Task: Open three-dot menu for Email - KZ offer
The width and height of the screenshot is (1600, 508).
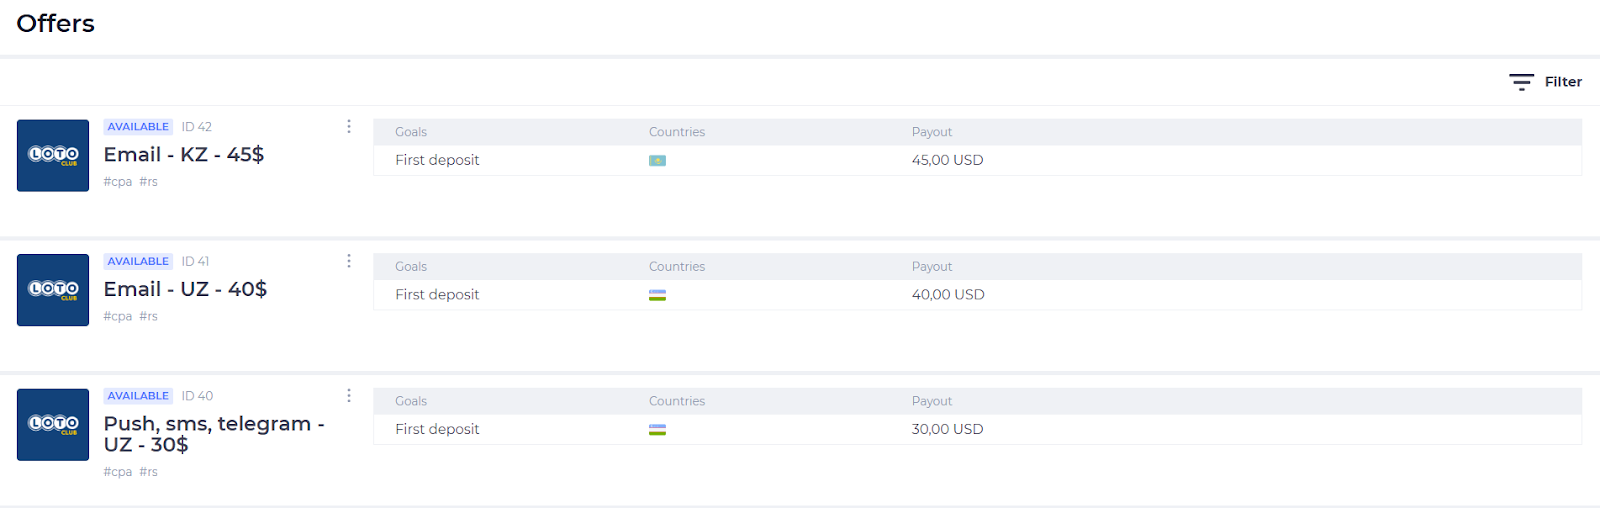Action: coord(349,127)
